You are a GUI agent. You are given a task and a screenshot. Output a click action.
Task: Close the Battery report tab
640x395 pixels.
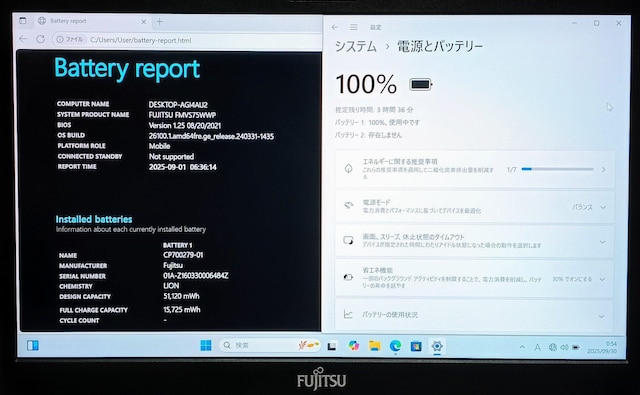tap(144, 22)
